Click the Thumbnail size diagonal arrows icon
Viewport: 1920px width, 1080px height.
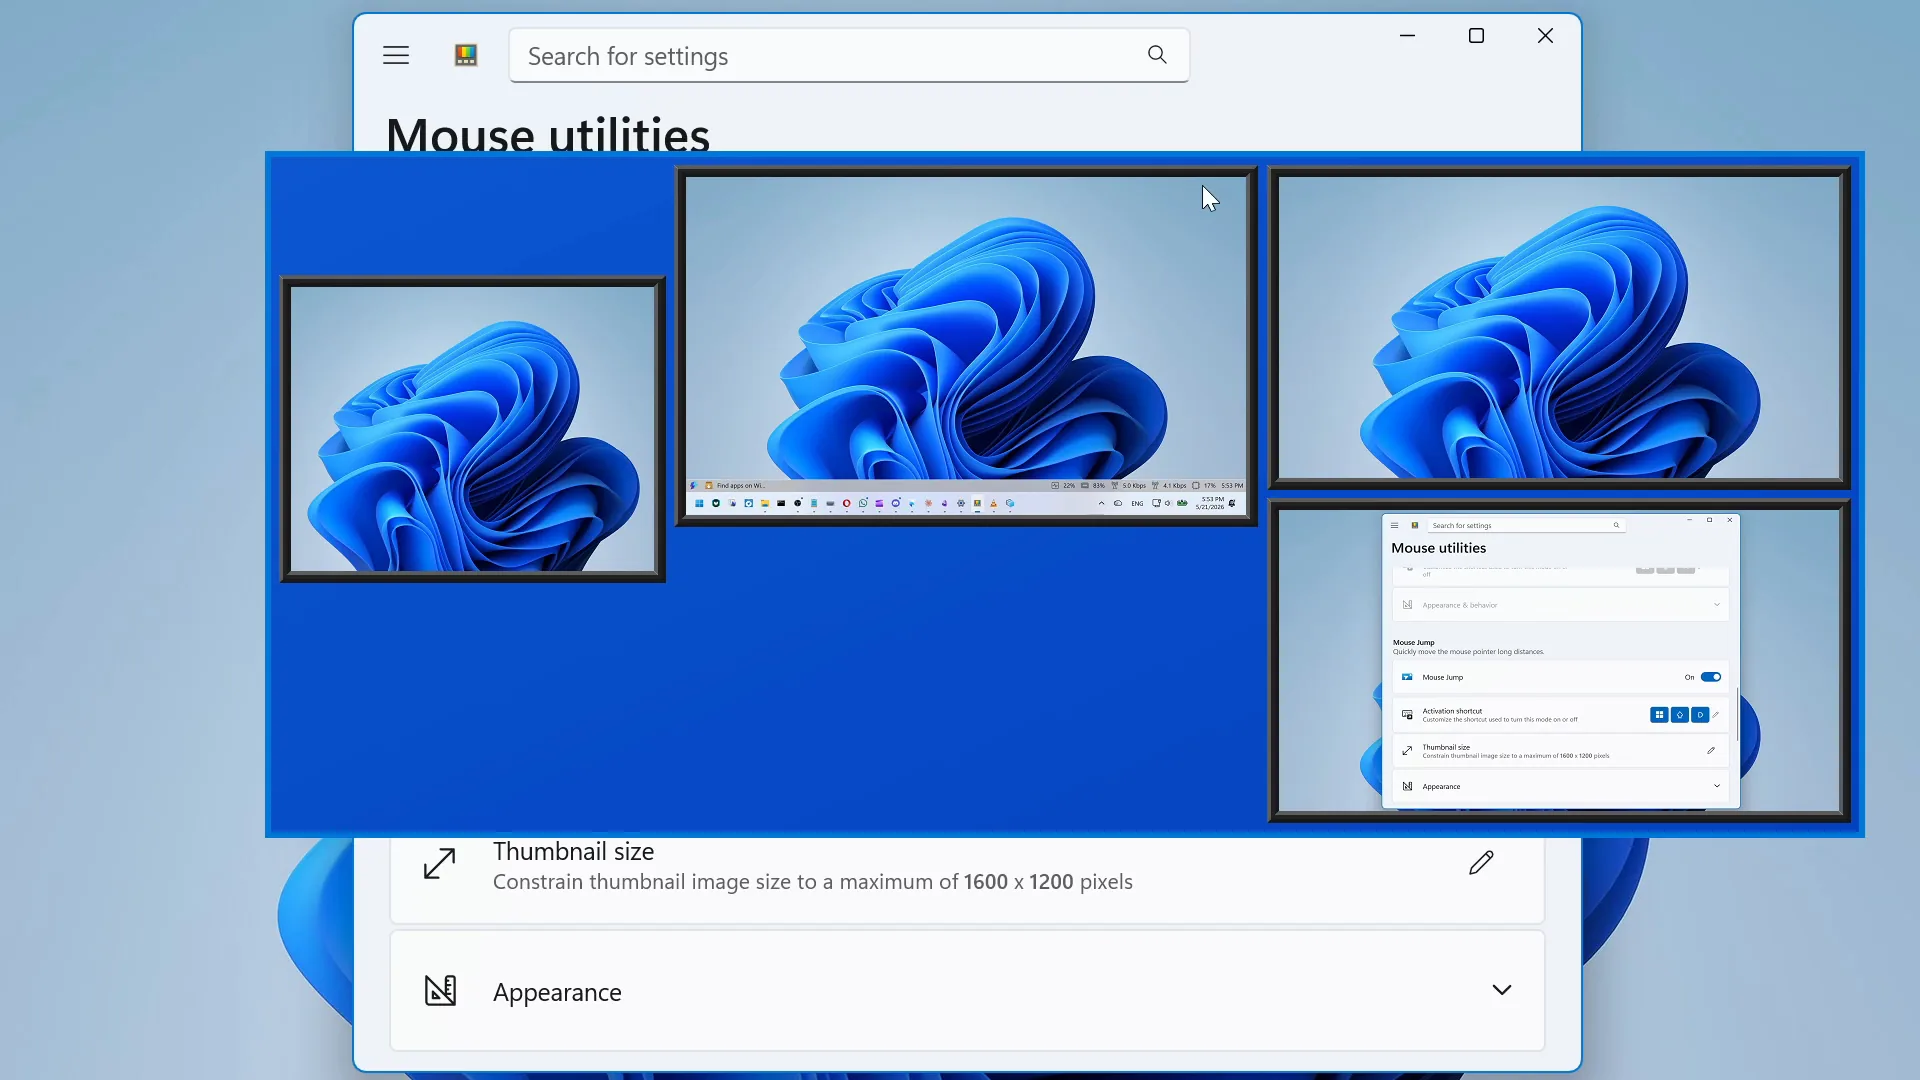tap(440, 863)
